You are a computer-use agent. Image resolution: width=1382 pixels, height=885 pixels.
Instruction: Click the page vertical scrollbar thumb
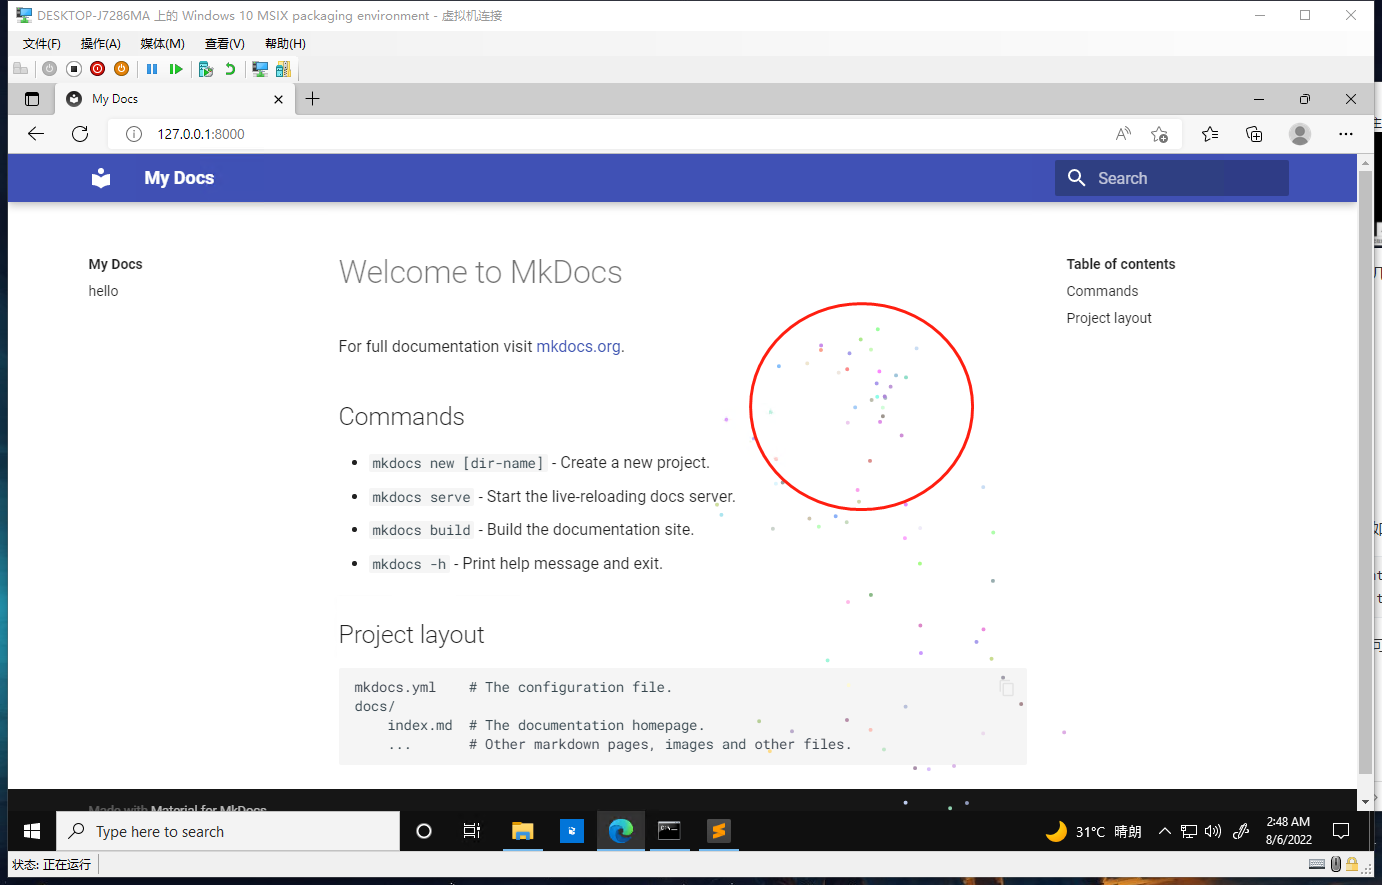tap(1365, 470)
